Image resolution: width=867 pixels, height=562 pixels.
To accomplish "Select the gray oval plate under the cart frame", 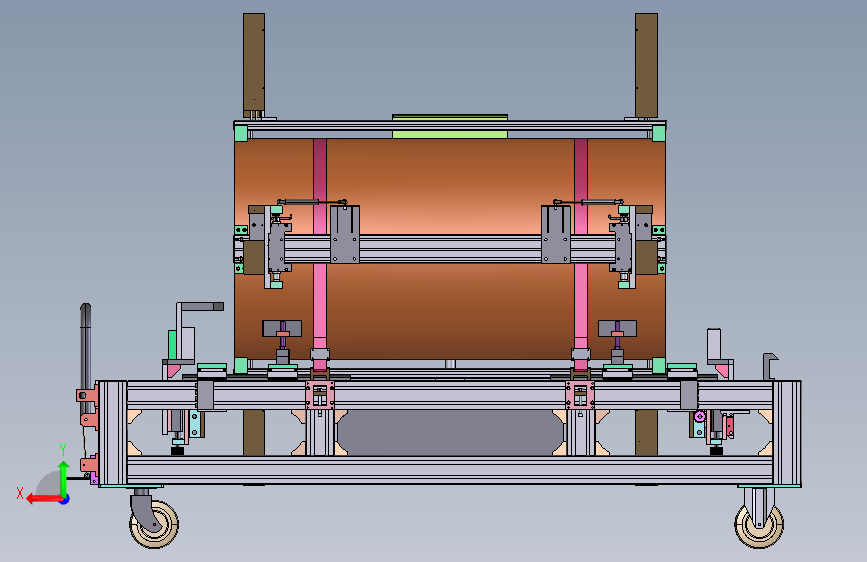I will tap(450, 433).
